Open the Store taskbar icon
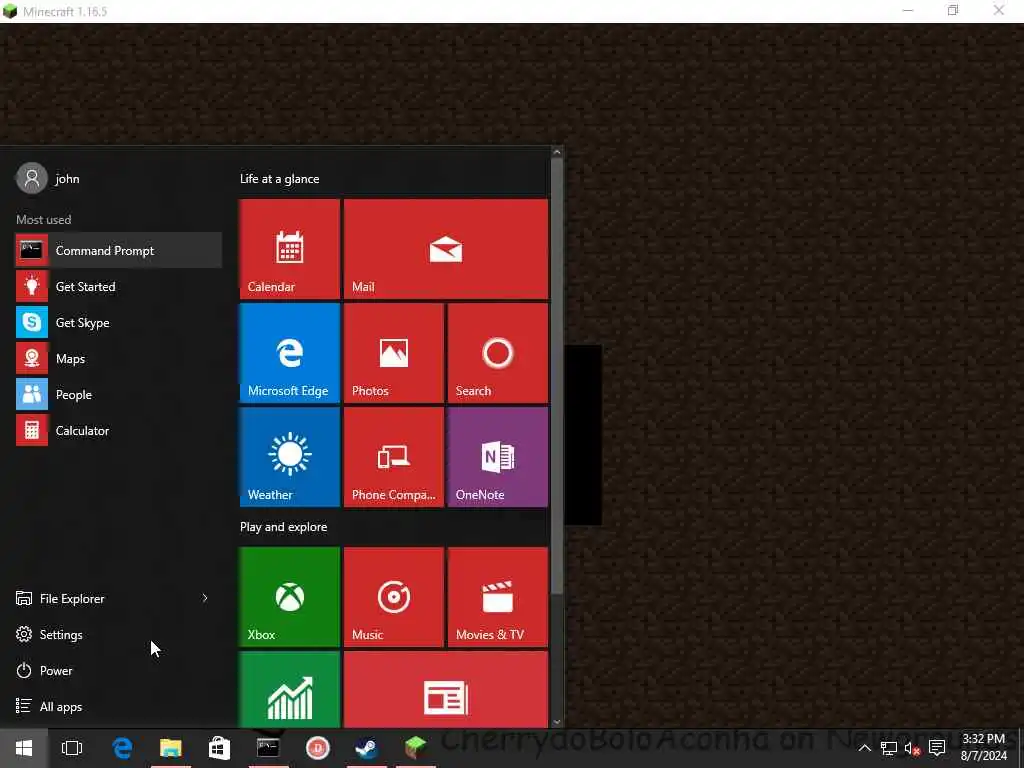Viewport: 1024px width, 768px height. tap(219, 748)
